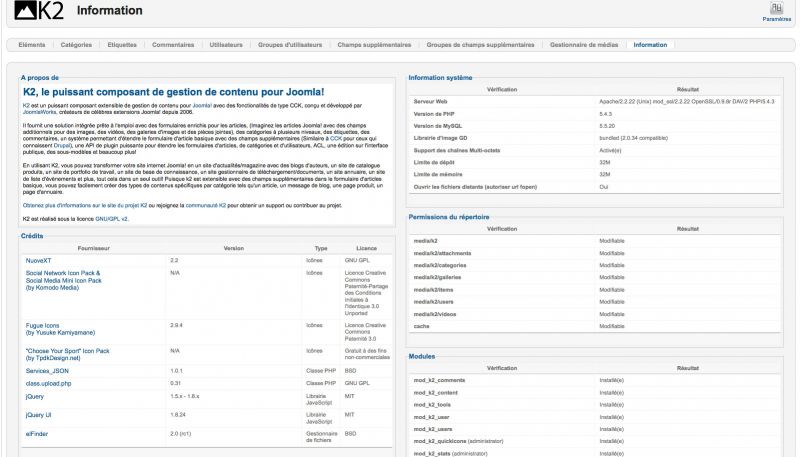Follow the NuoveXT credits link

(x=38, y=261)
